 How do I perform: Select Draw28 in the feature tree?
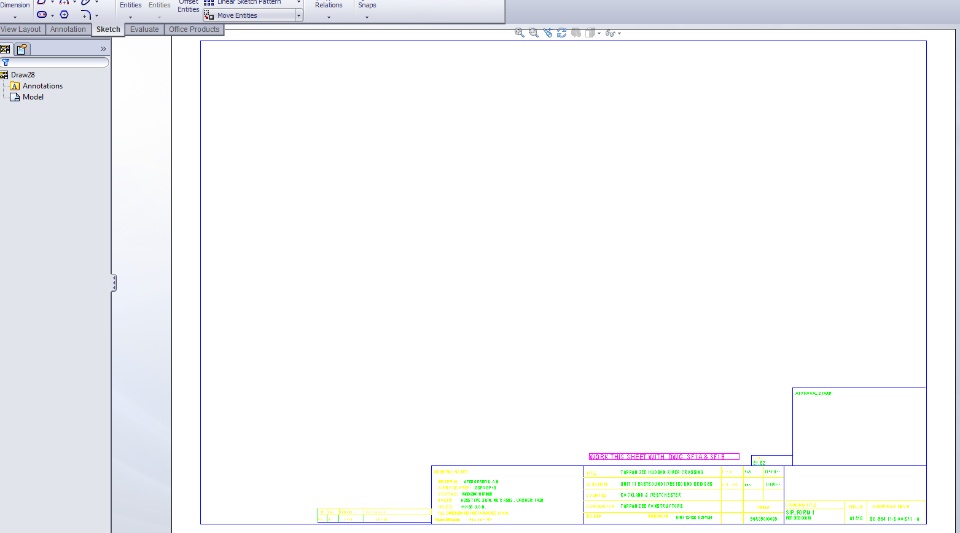tap(23, 75)
